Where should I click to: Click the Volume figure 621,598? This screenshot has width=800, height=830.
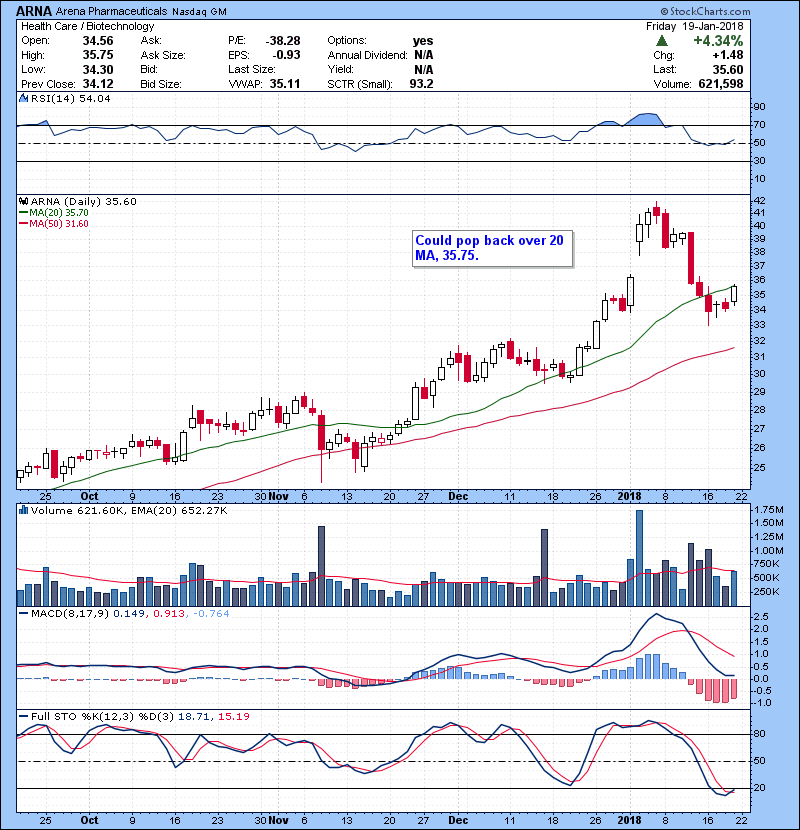[721, 84]
